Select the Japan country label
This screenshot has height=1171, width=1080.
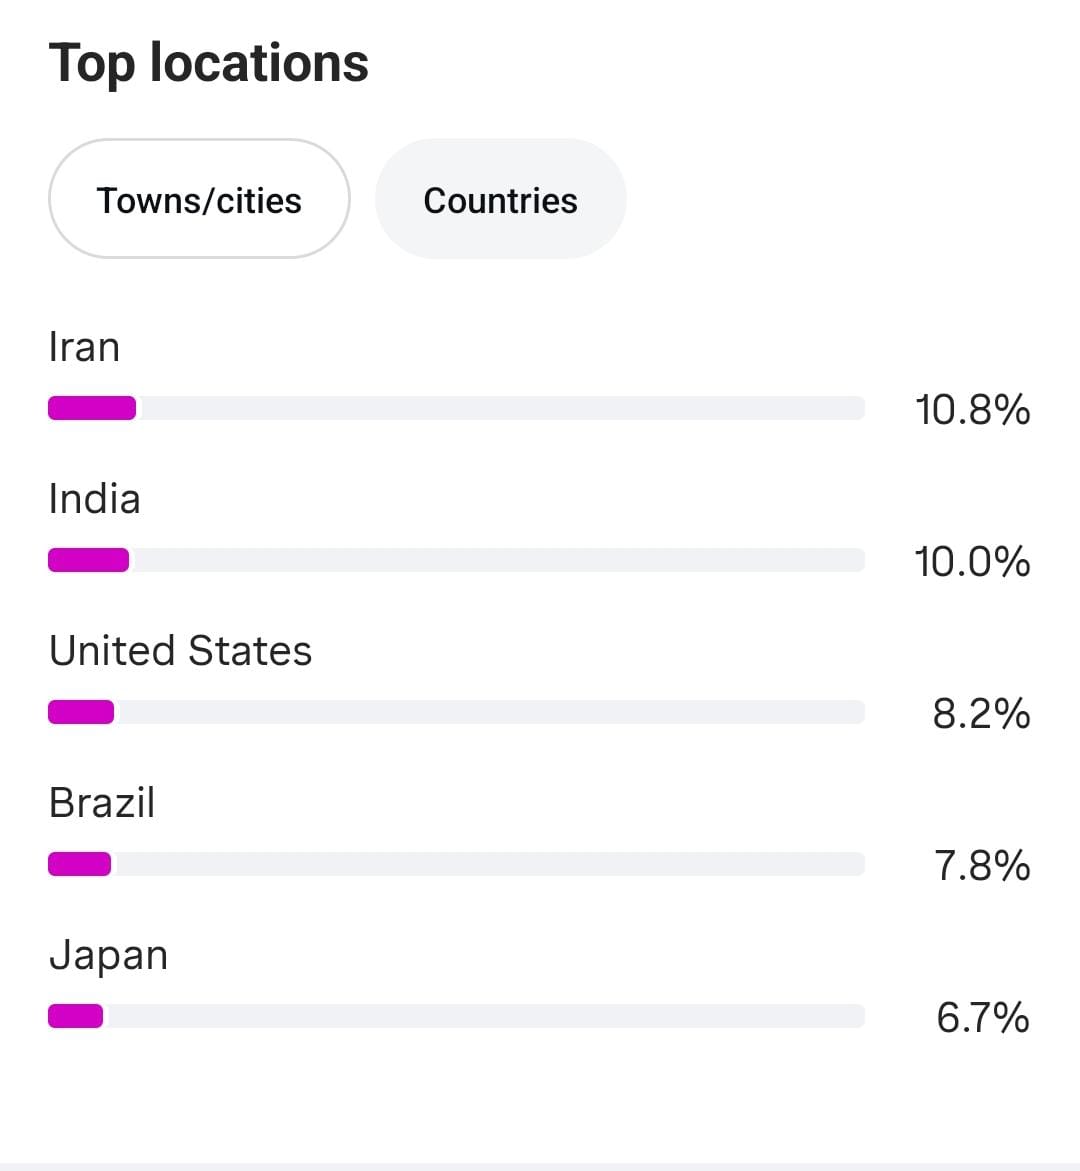coord(108,955)
